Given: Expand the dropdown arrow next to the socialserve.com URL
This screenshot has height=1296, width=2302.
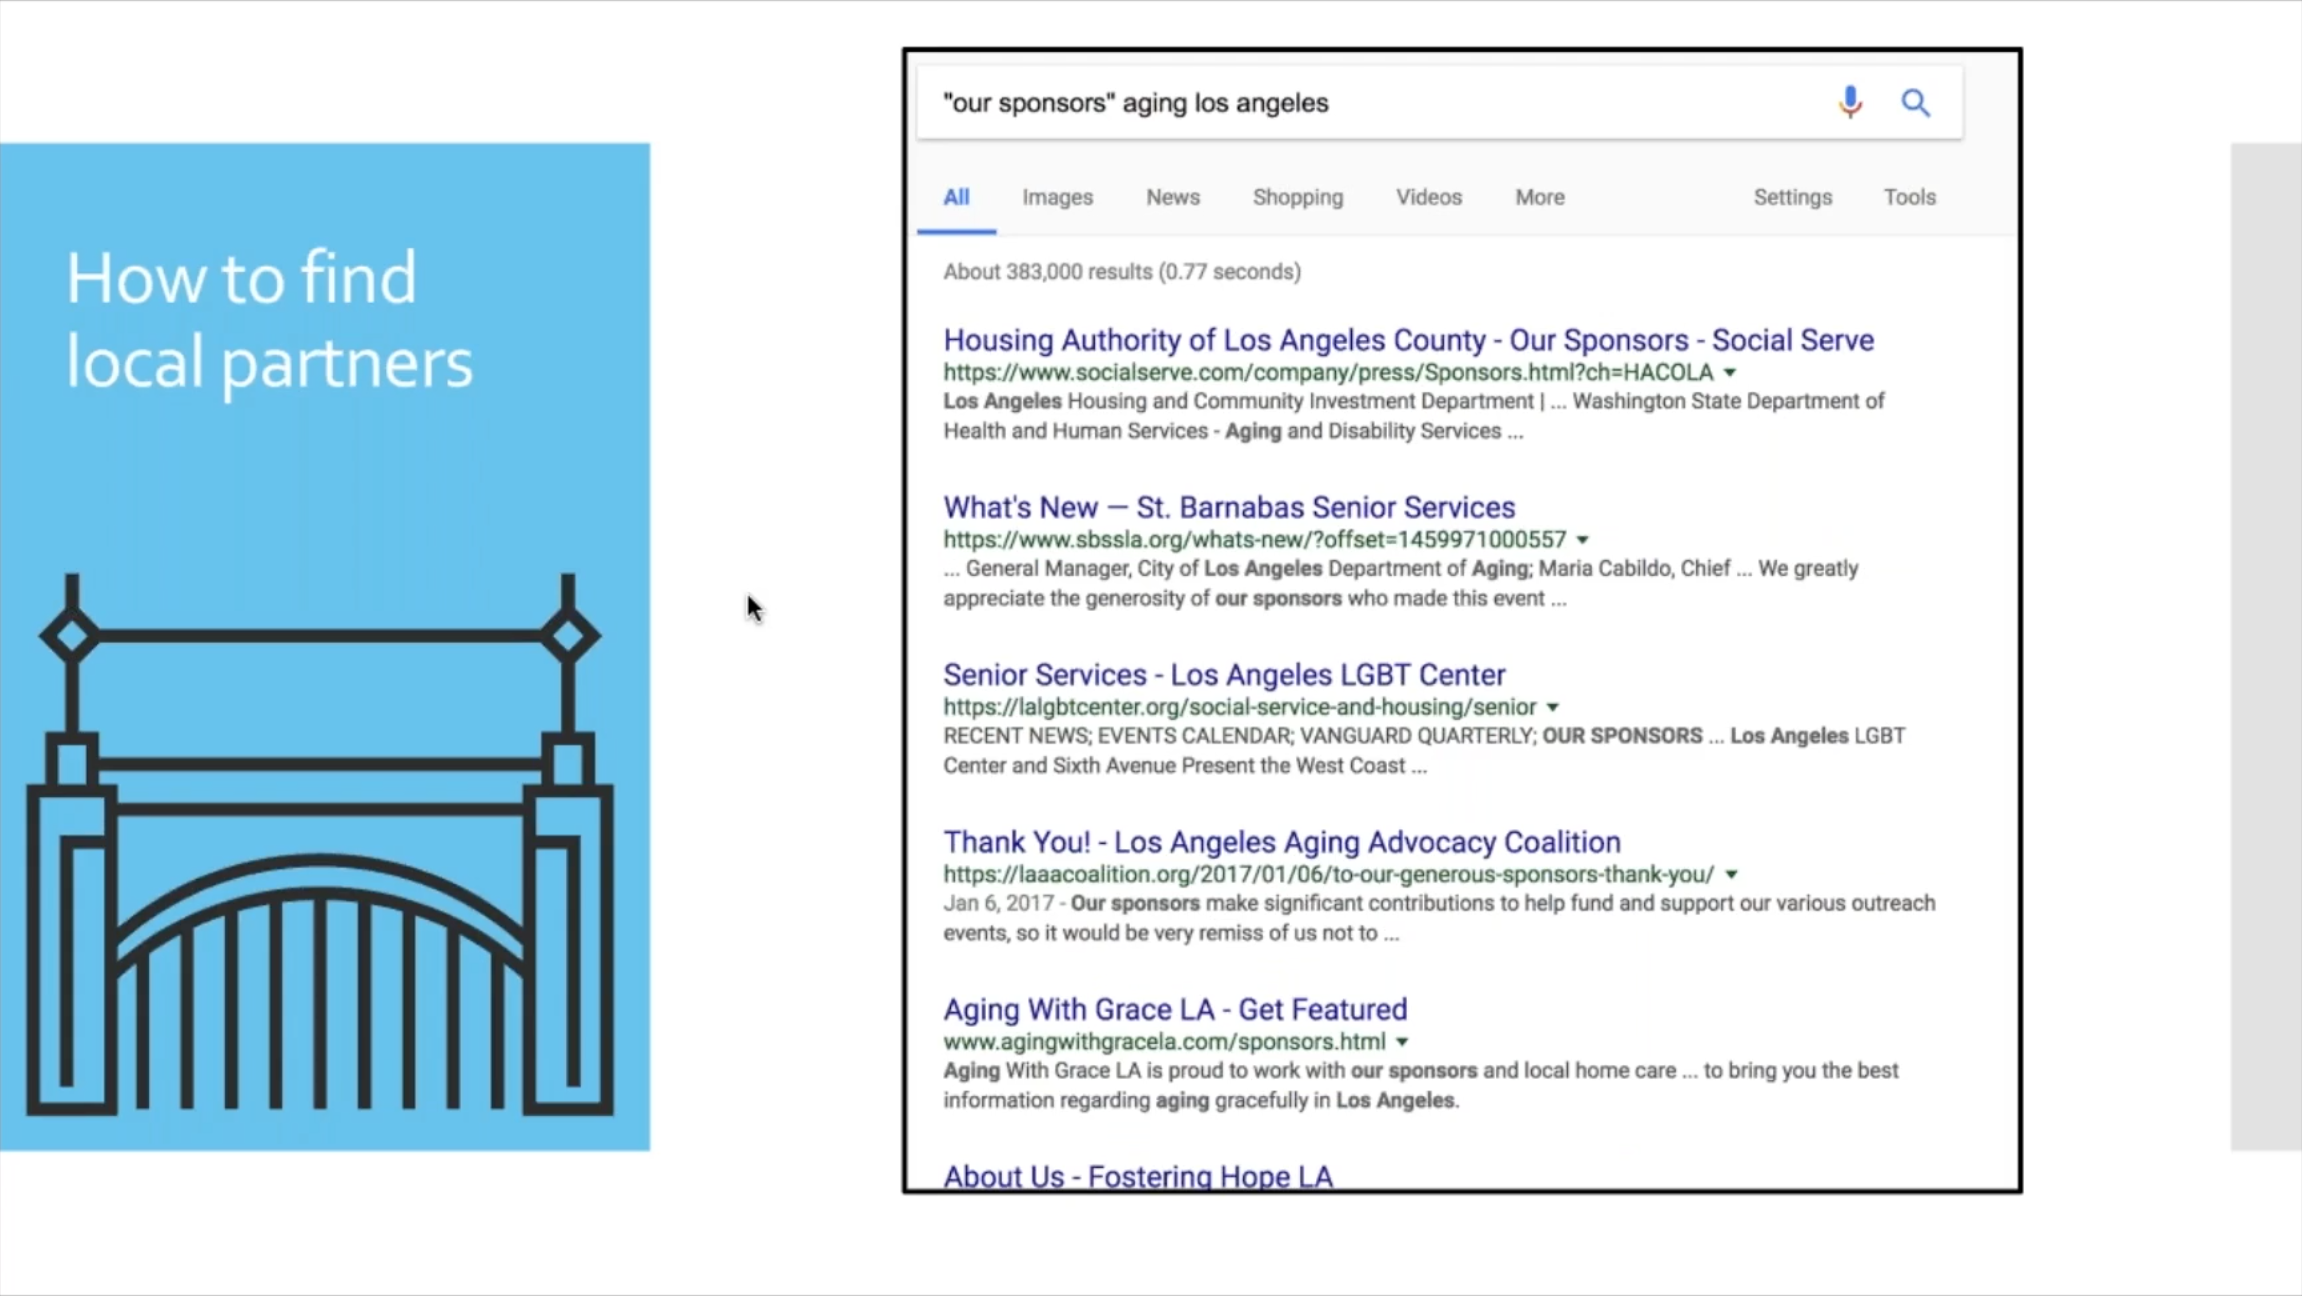Looking at the screenshot, I should point(1730,373).
